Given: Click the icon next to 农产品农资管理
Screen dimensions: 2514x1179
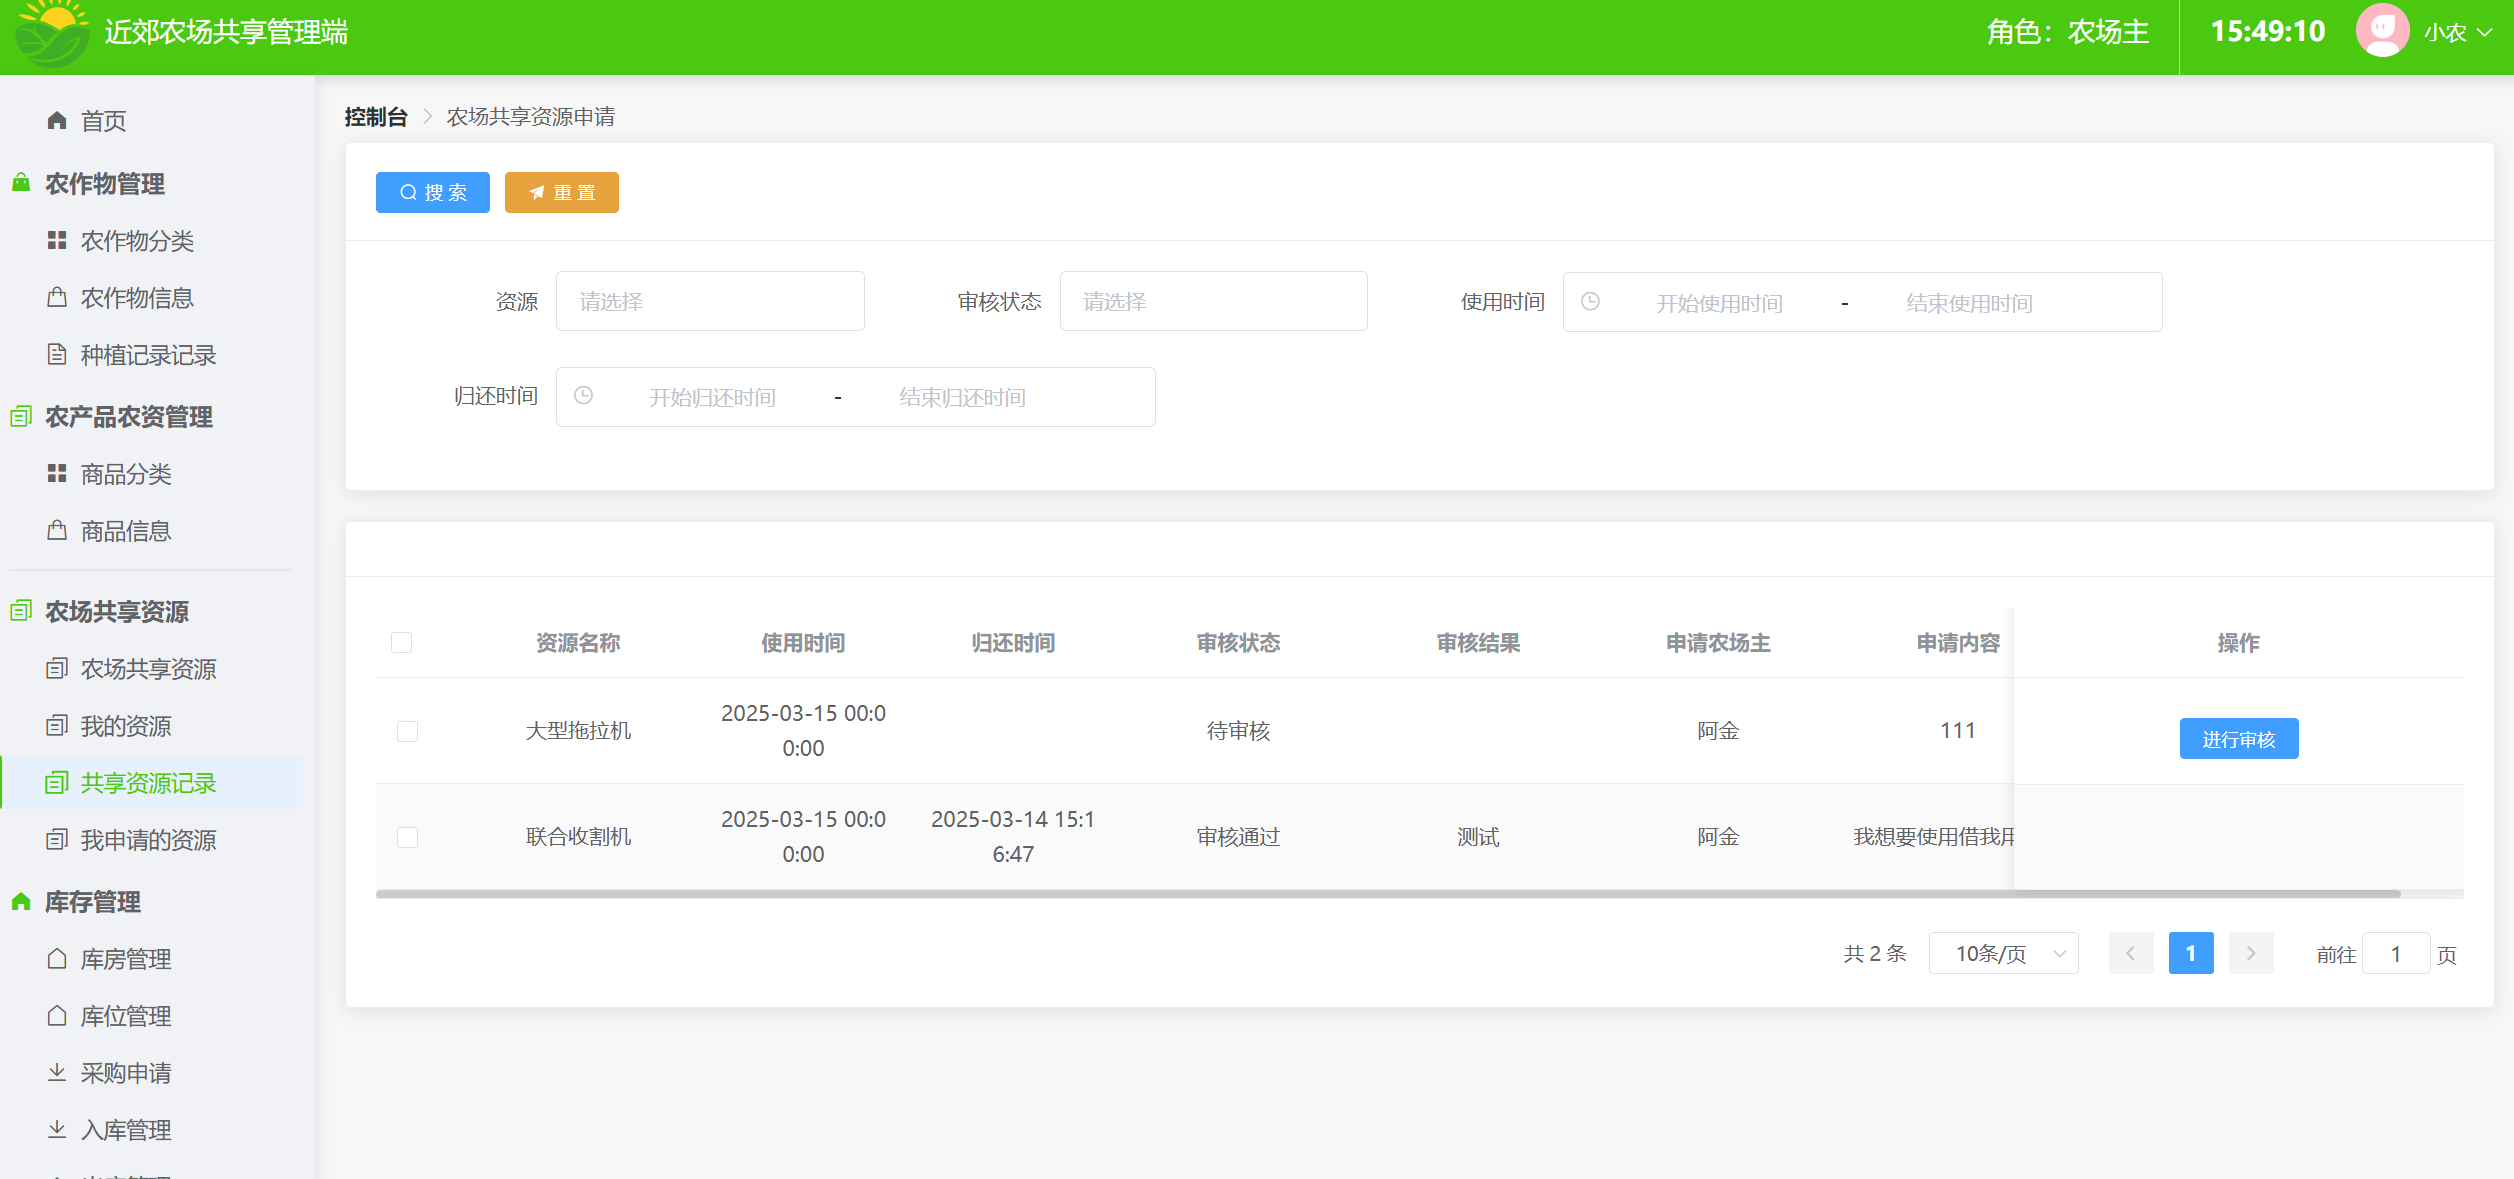Looking at the screenshot, I should [21, 416].
